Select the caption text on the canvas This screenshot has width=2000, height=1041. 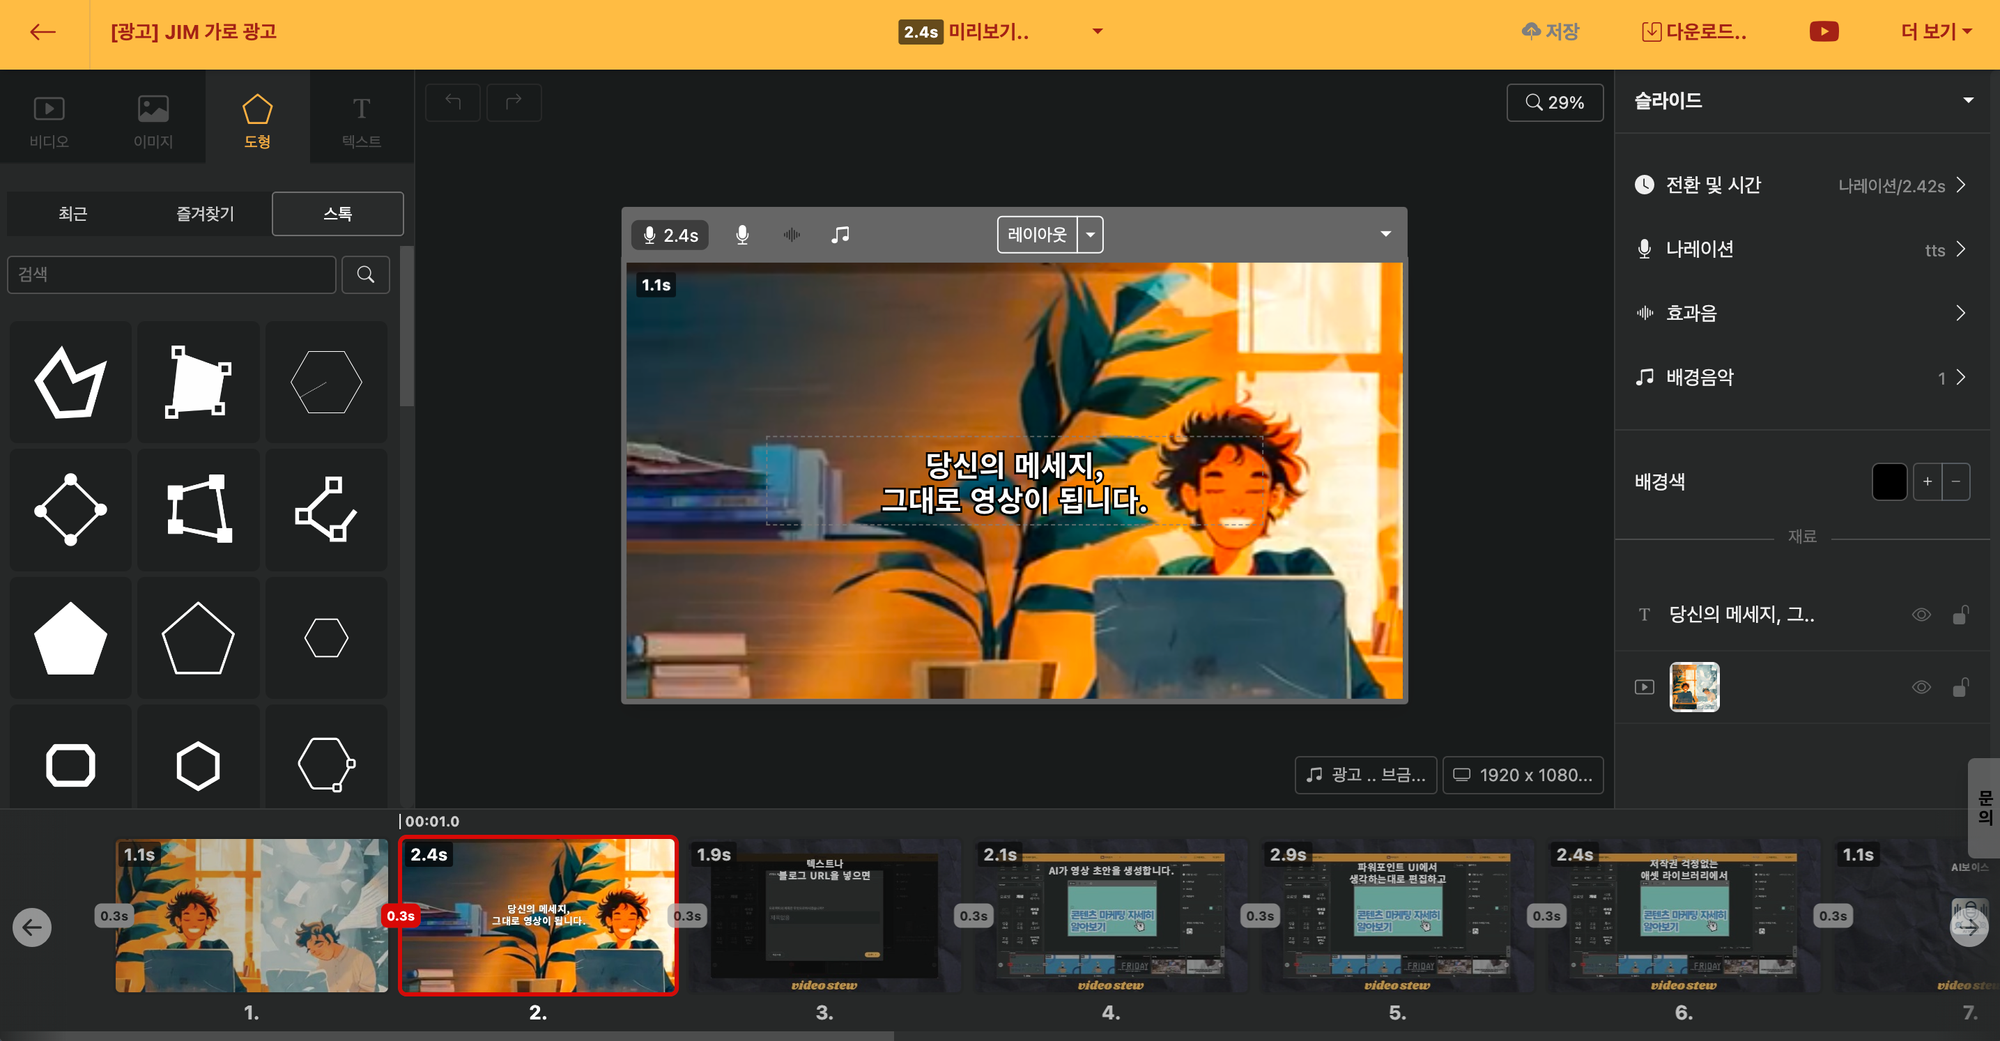(1014, 481)
